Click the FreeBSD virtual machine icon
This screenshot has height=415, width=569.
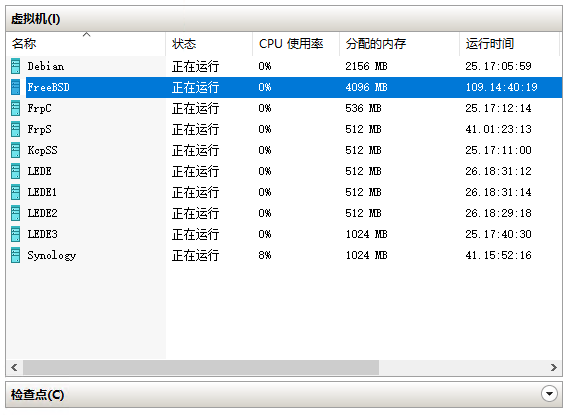click(x=16, y=87)
